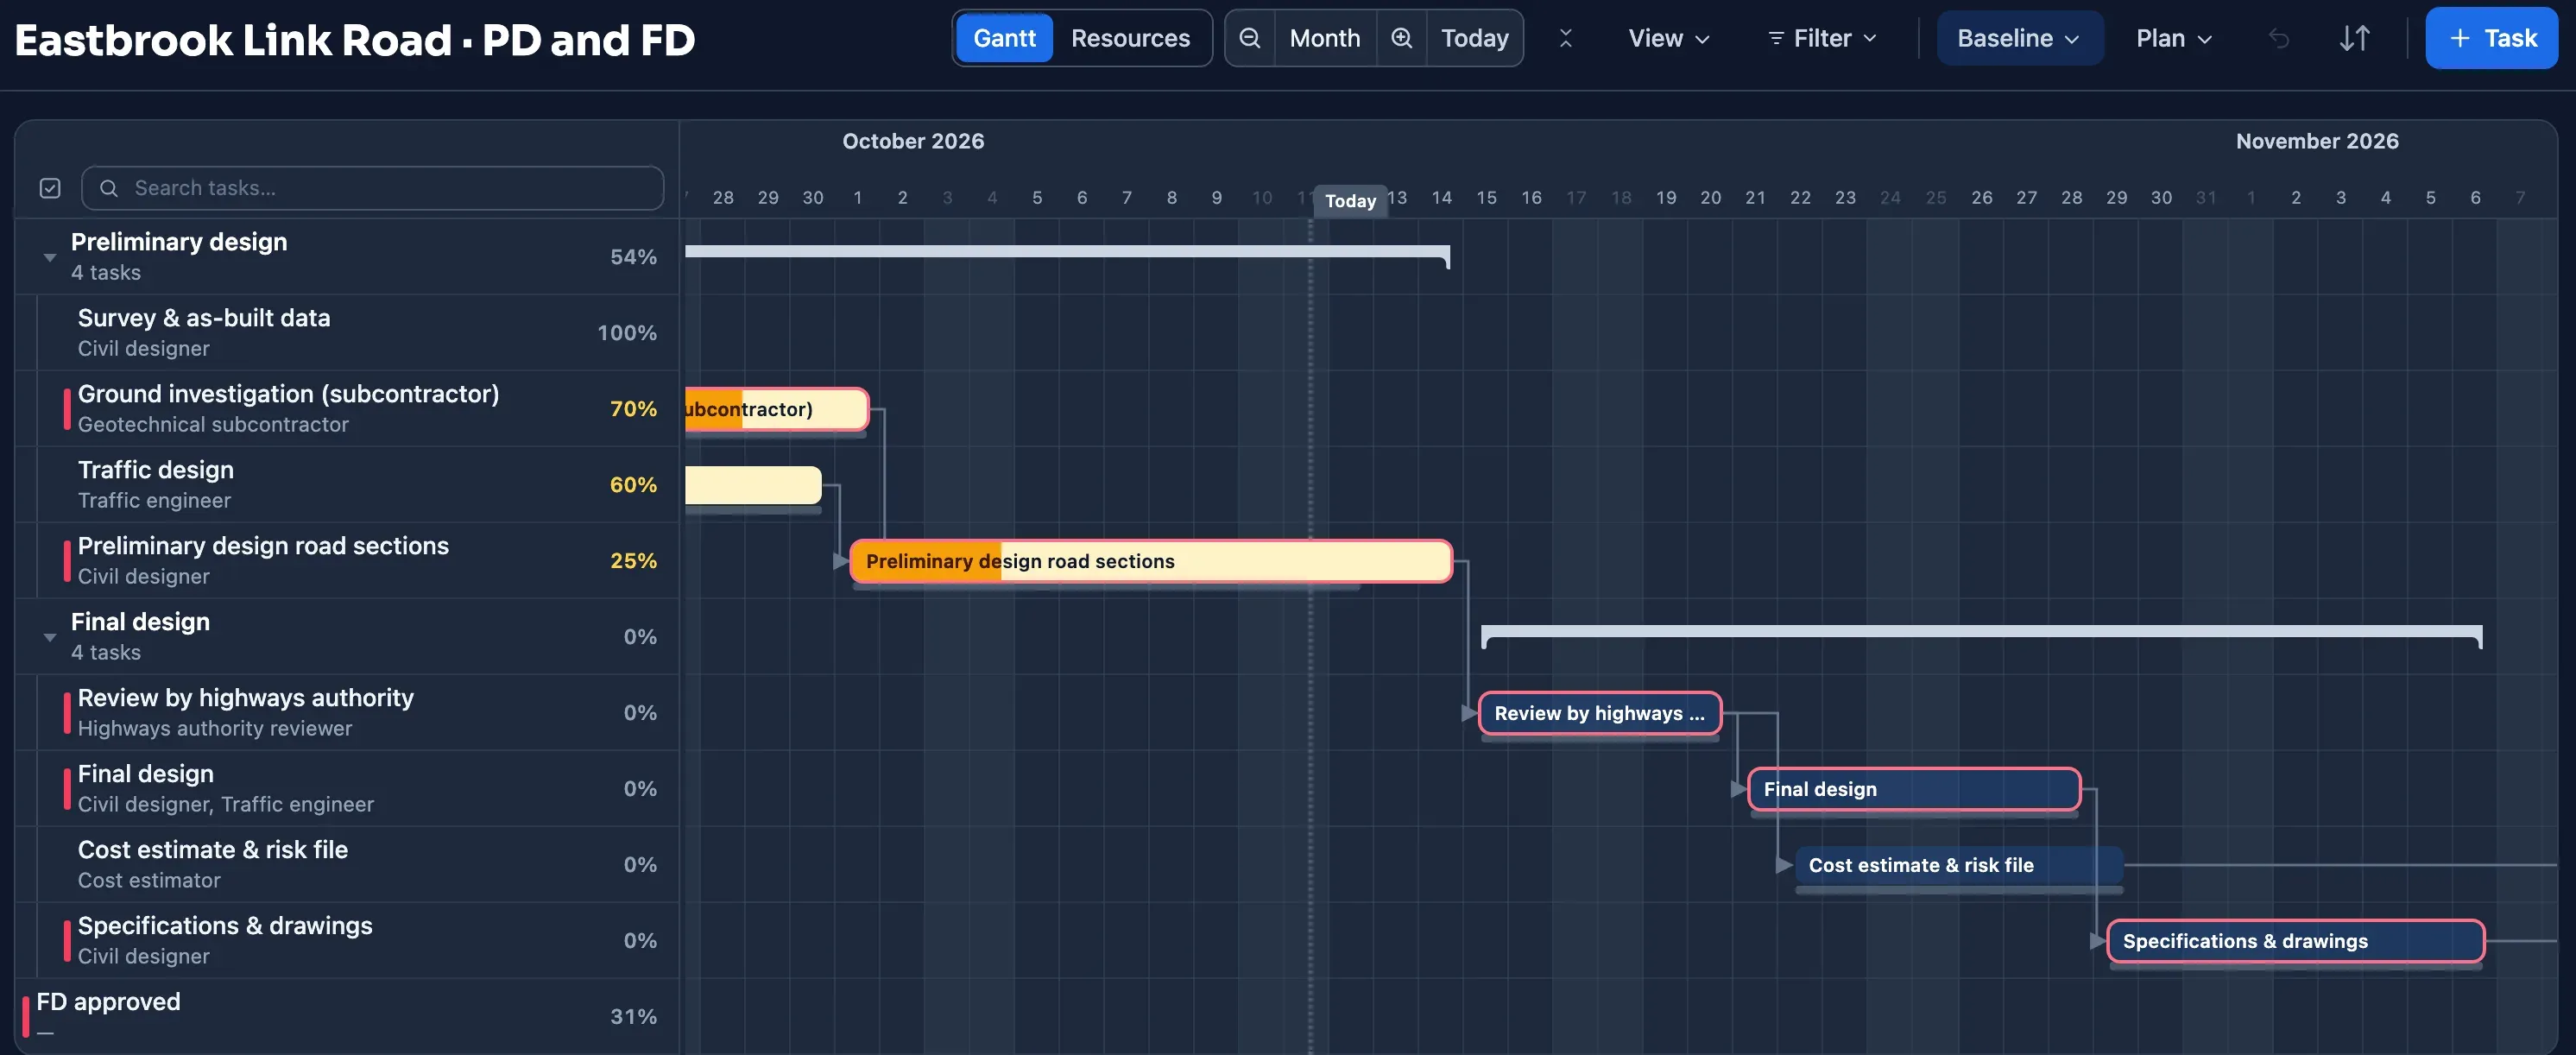Click the Review by highways Gantt bar
2576x1055 pixels.
(x=1599, y=713)
